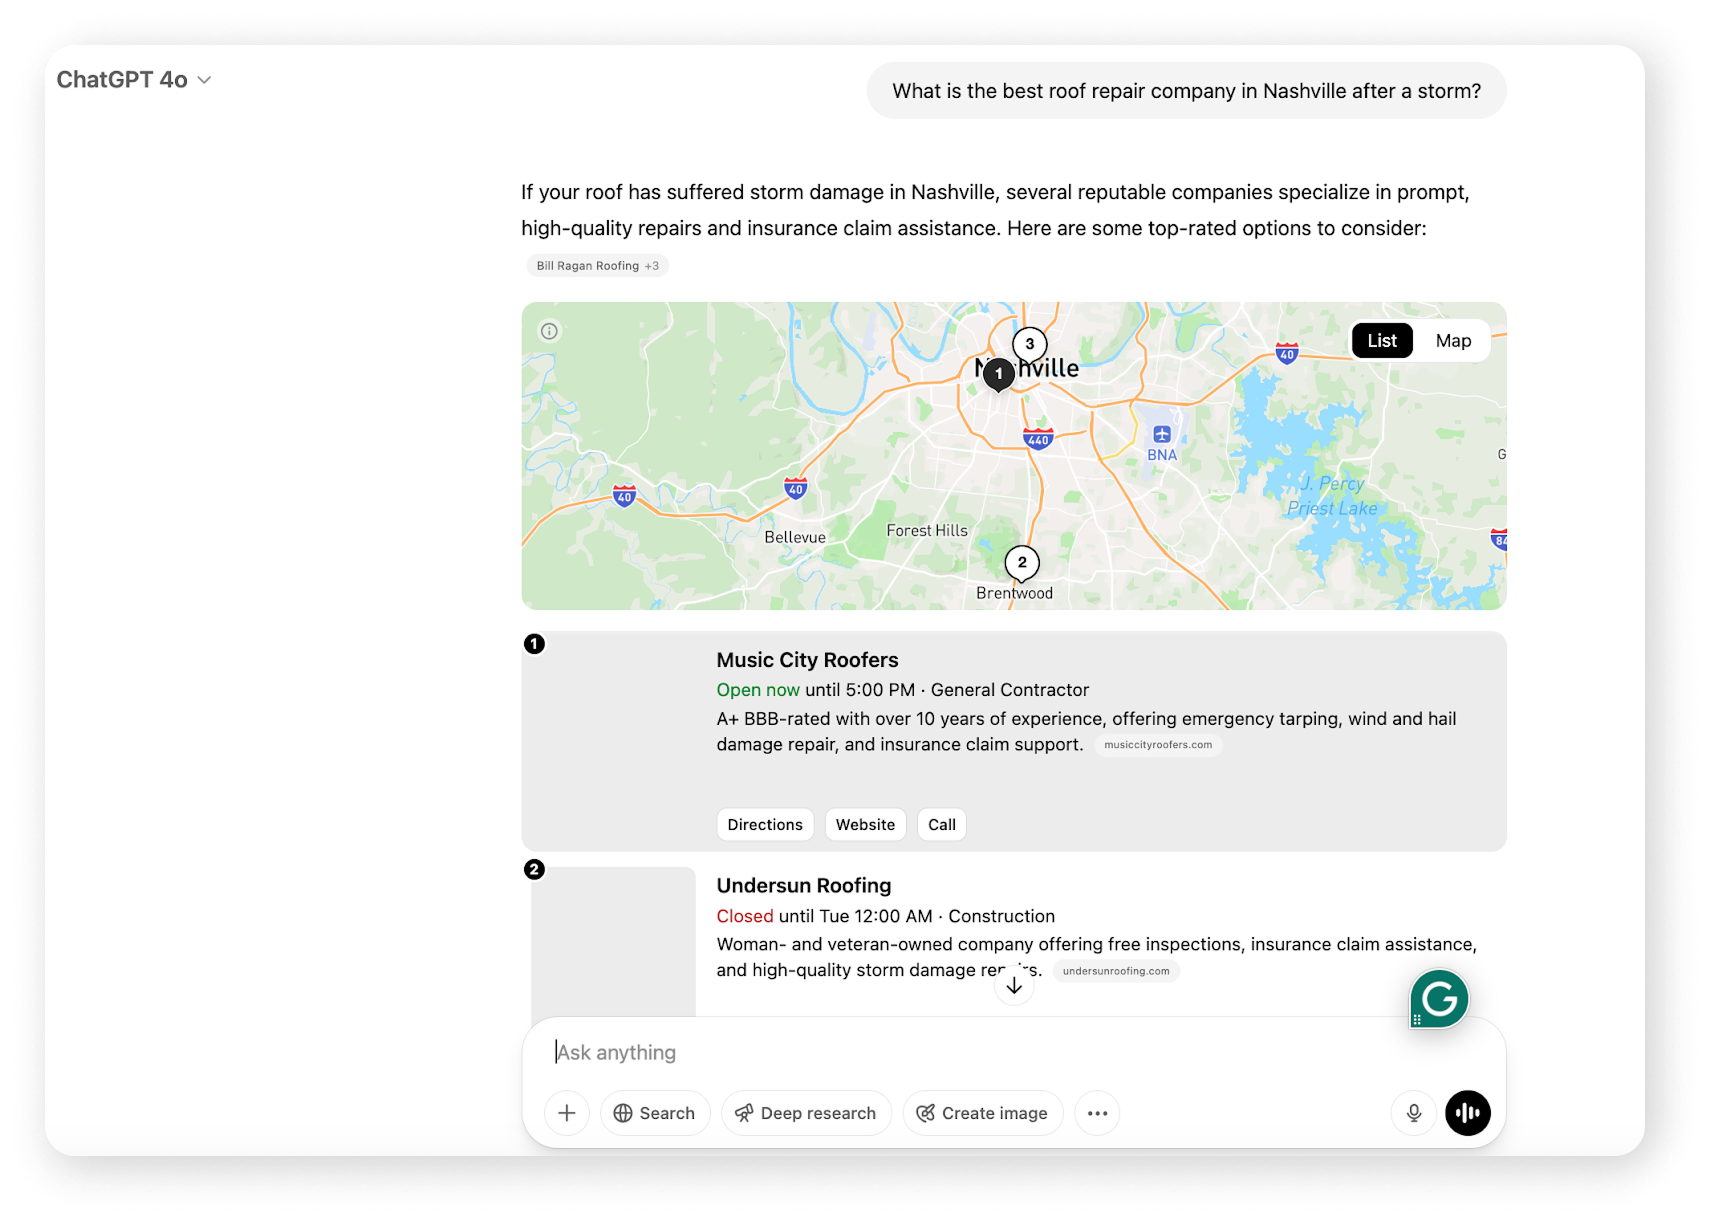The height and width of the screenshot is (1221, 1710).
Task: Open musiccityroofers.com source link
Action: (x=1158, y=745)
